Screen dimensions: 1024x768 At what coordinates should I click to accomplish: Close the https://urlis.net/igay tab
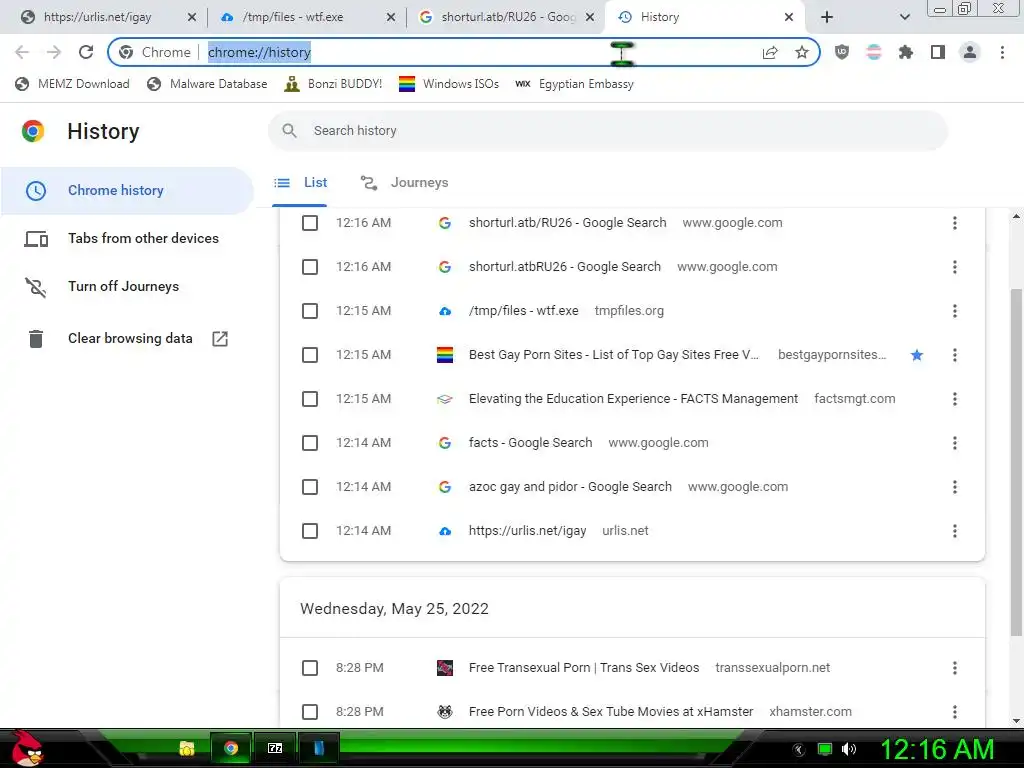[191, 17]
